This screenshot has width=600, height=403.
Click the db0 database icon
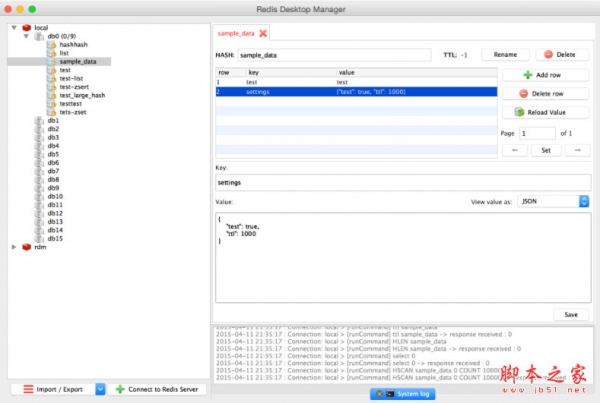[39, 36]
